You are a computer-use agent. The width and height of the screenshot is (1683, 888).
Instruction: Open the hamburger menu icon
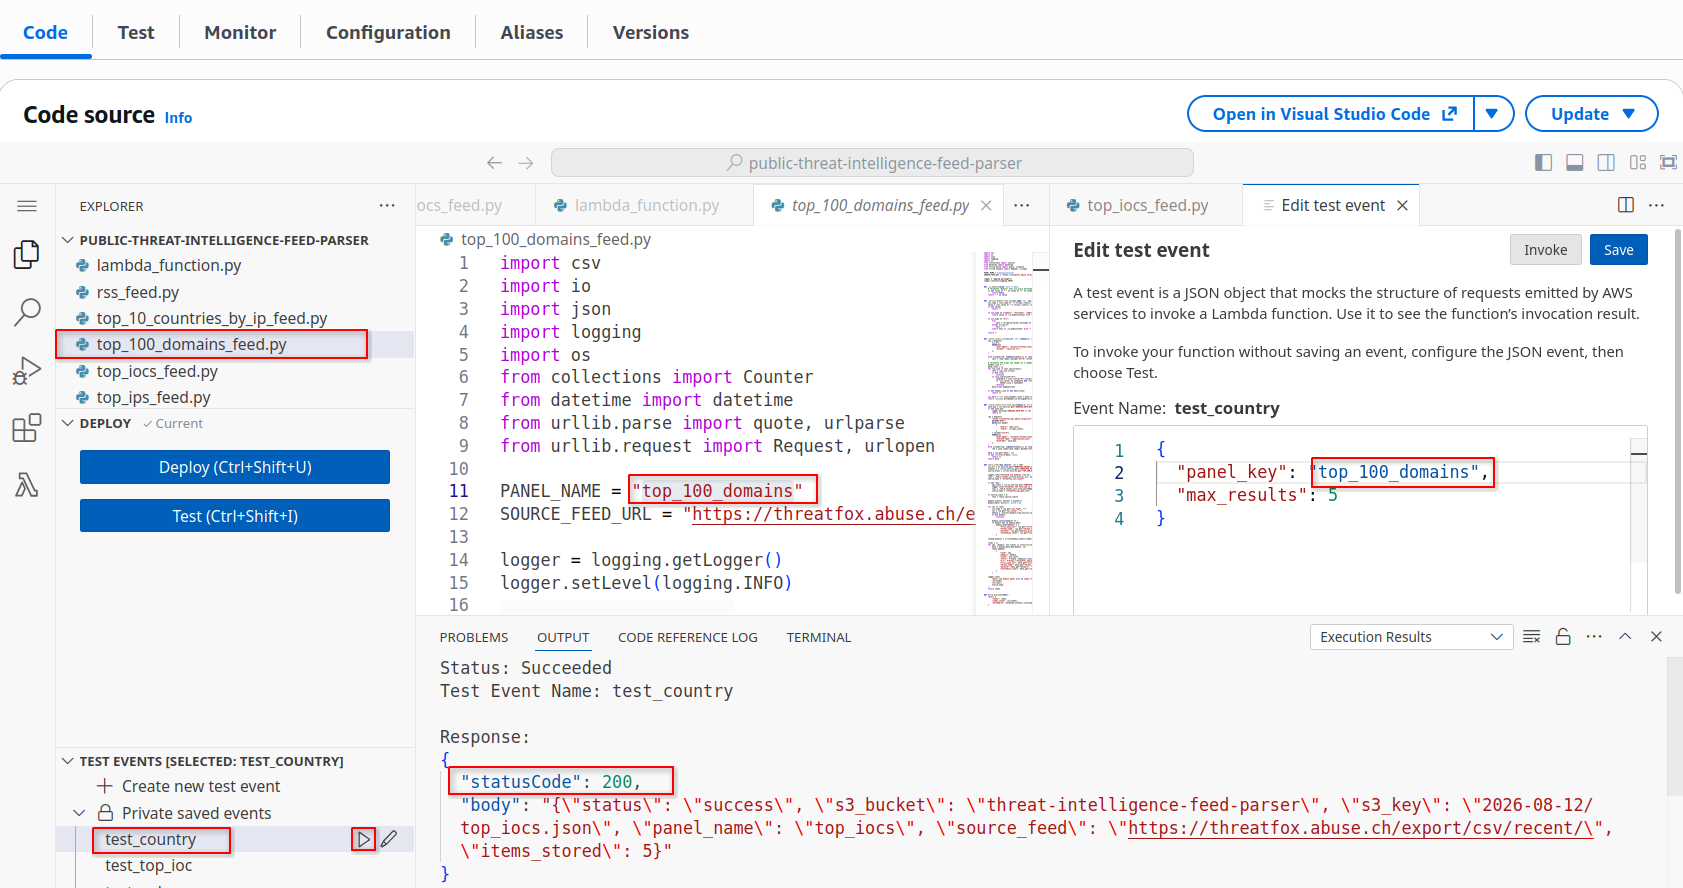(27, 206)
